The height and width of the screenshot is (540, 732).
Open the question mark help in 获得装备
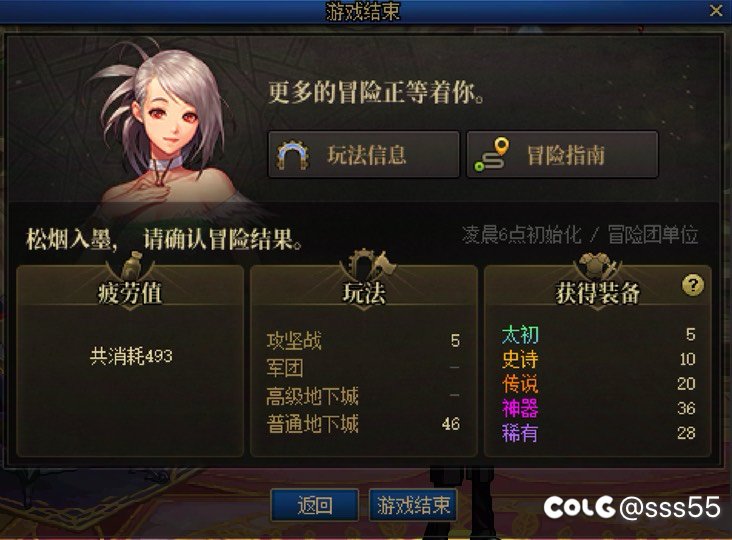tap(693, 285)
